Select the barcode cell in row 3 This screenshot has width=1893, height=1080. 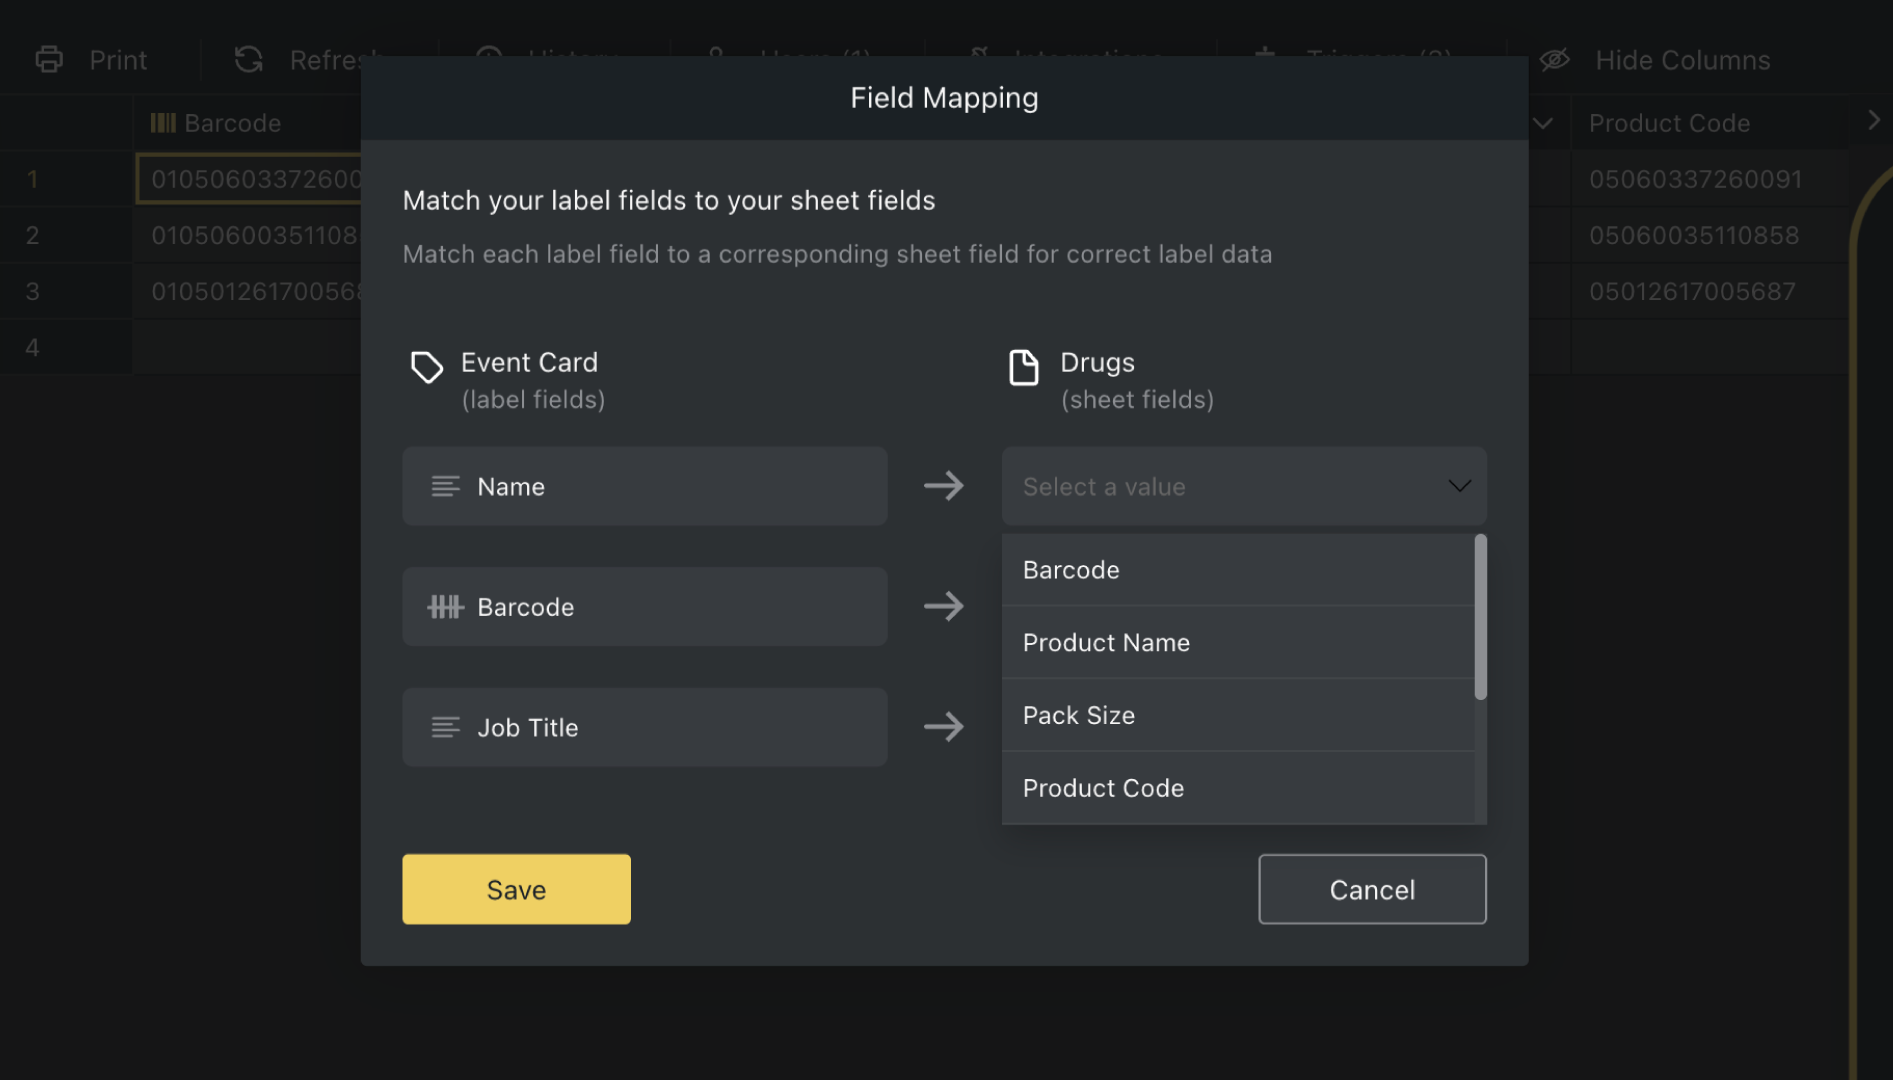(247, 291)
